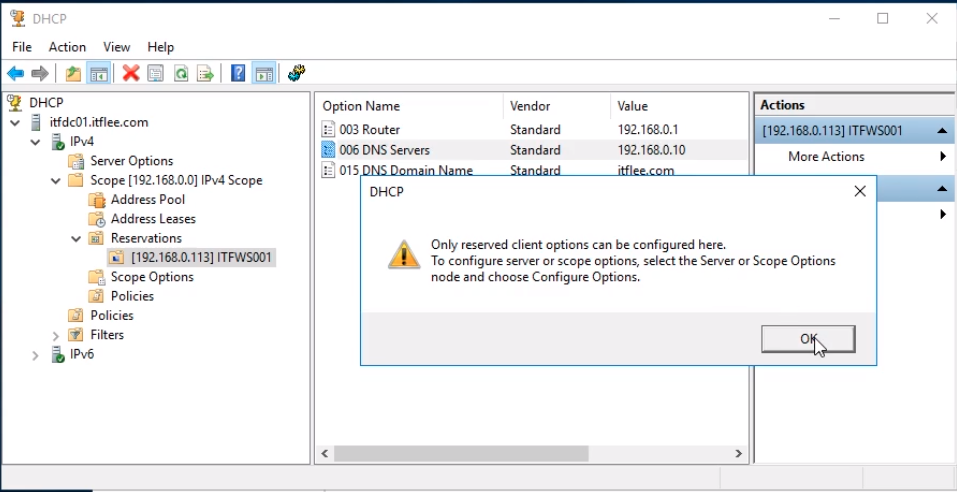Click the blue Help toolbar icon

tap(238, 74)
